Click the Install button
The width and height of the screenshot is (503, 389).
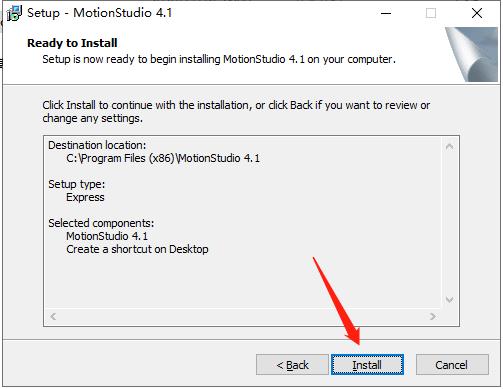pos(367,365)
